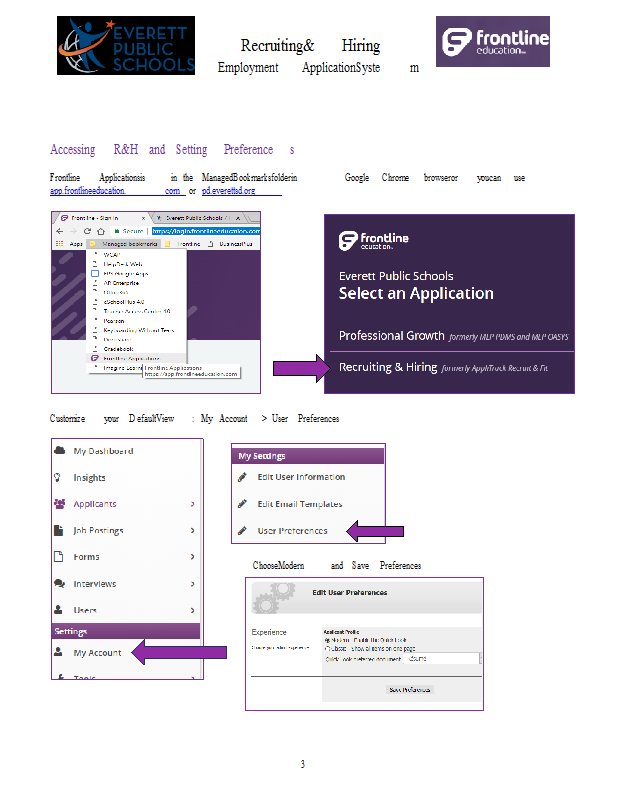
Task: Click the My Dashboard cloud icon
Action: [x=60, y=450]
